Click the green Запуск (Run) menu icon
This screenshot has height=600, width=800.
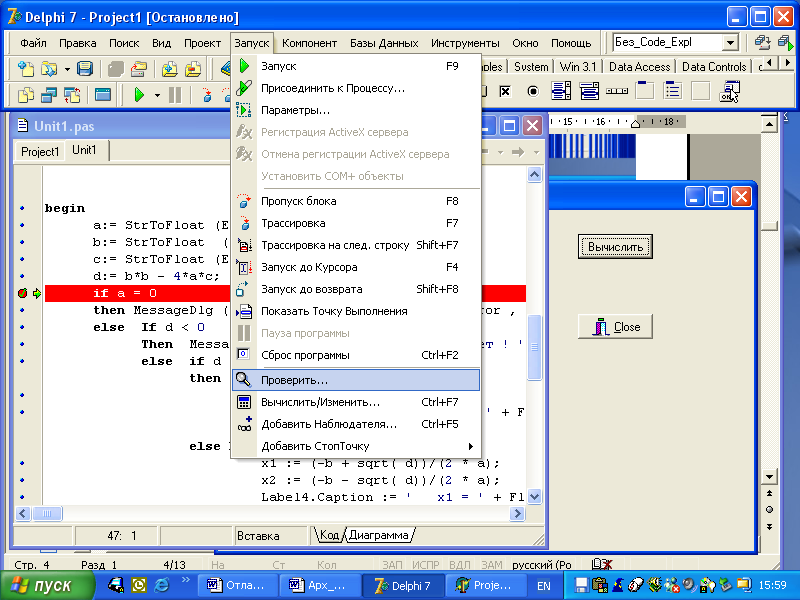244,66
